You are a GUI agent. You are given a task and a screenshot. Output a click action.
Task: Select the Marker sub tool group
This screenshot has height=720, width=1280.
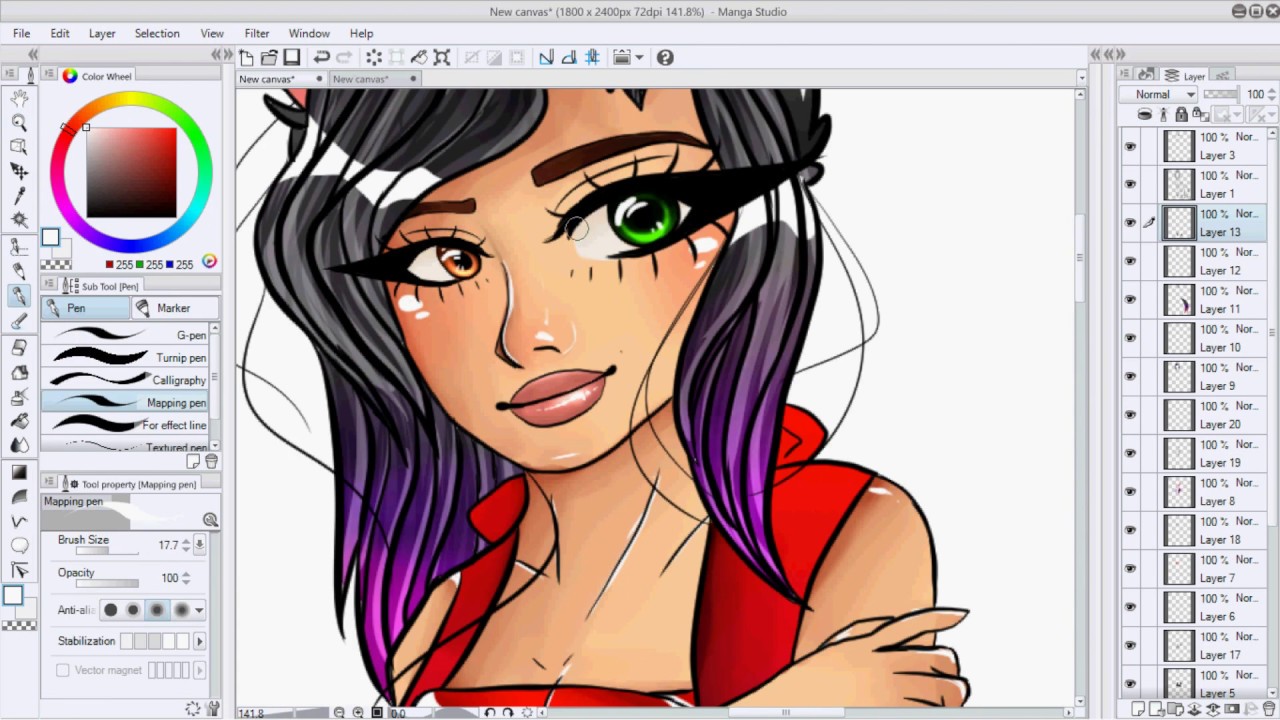point(174,308)
